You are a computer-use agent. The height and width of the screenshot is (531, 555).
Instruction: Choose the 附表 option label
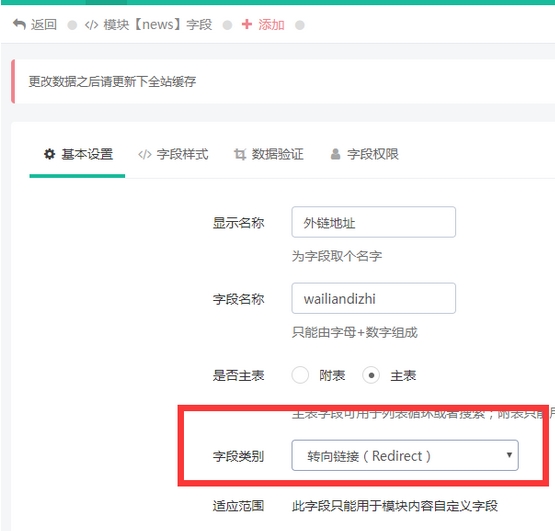pos(332,375)
